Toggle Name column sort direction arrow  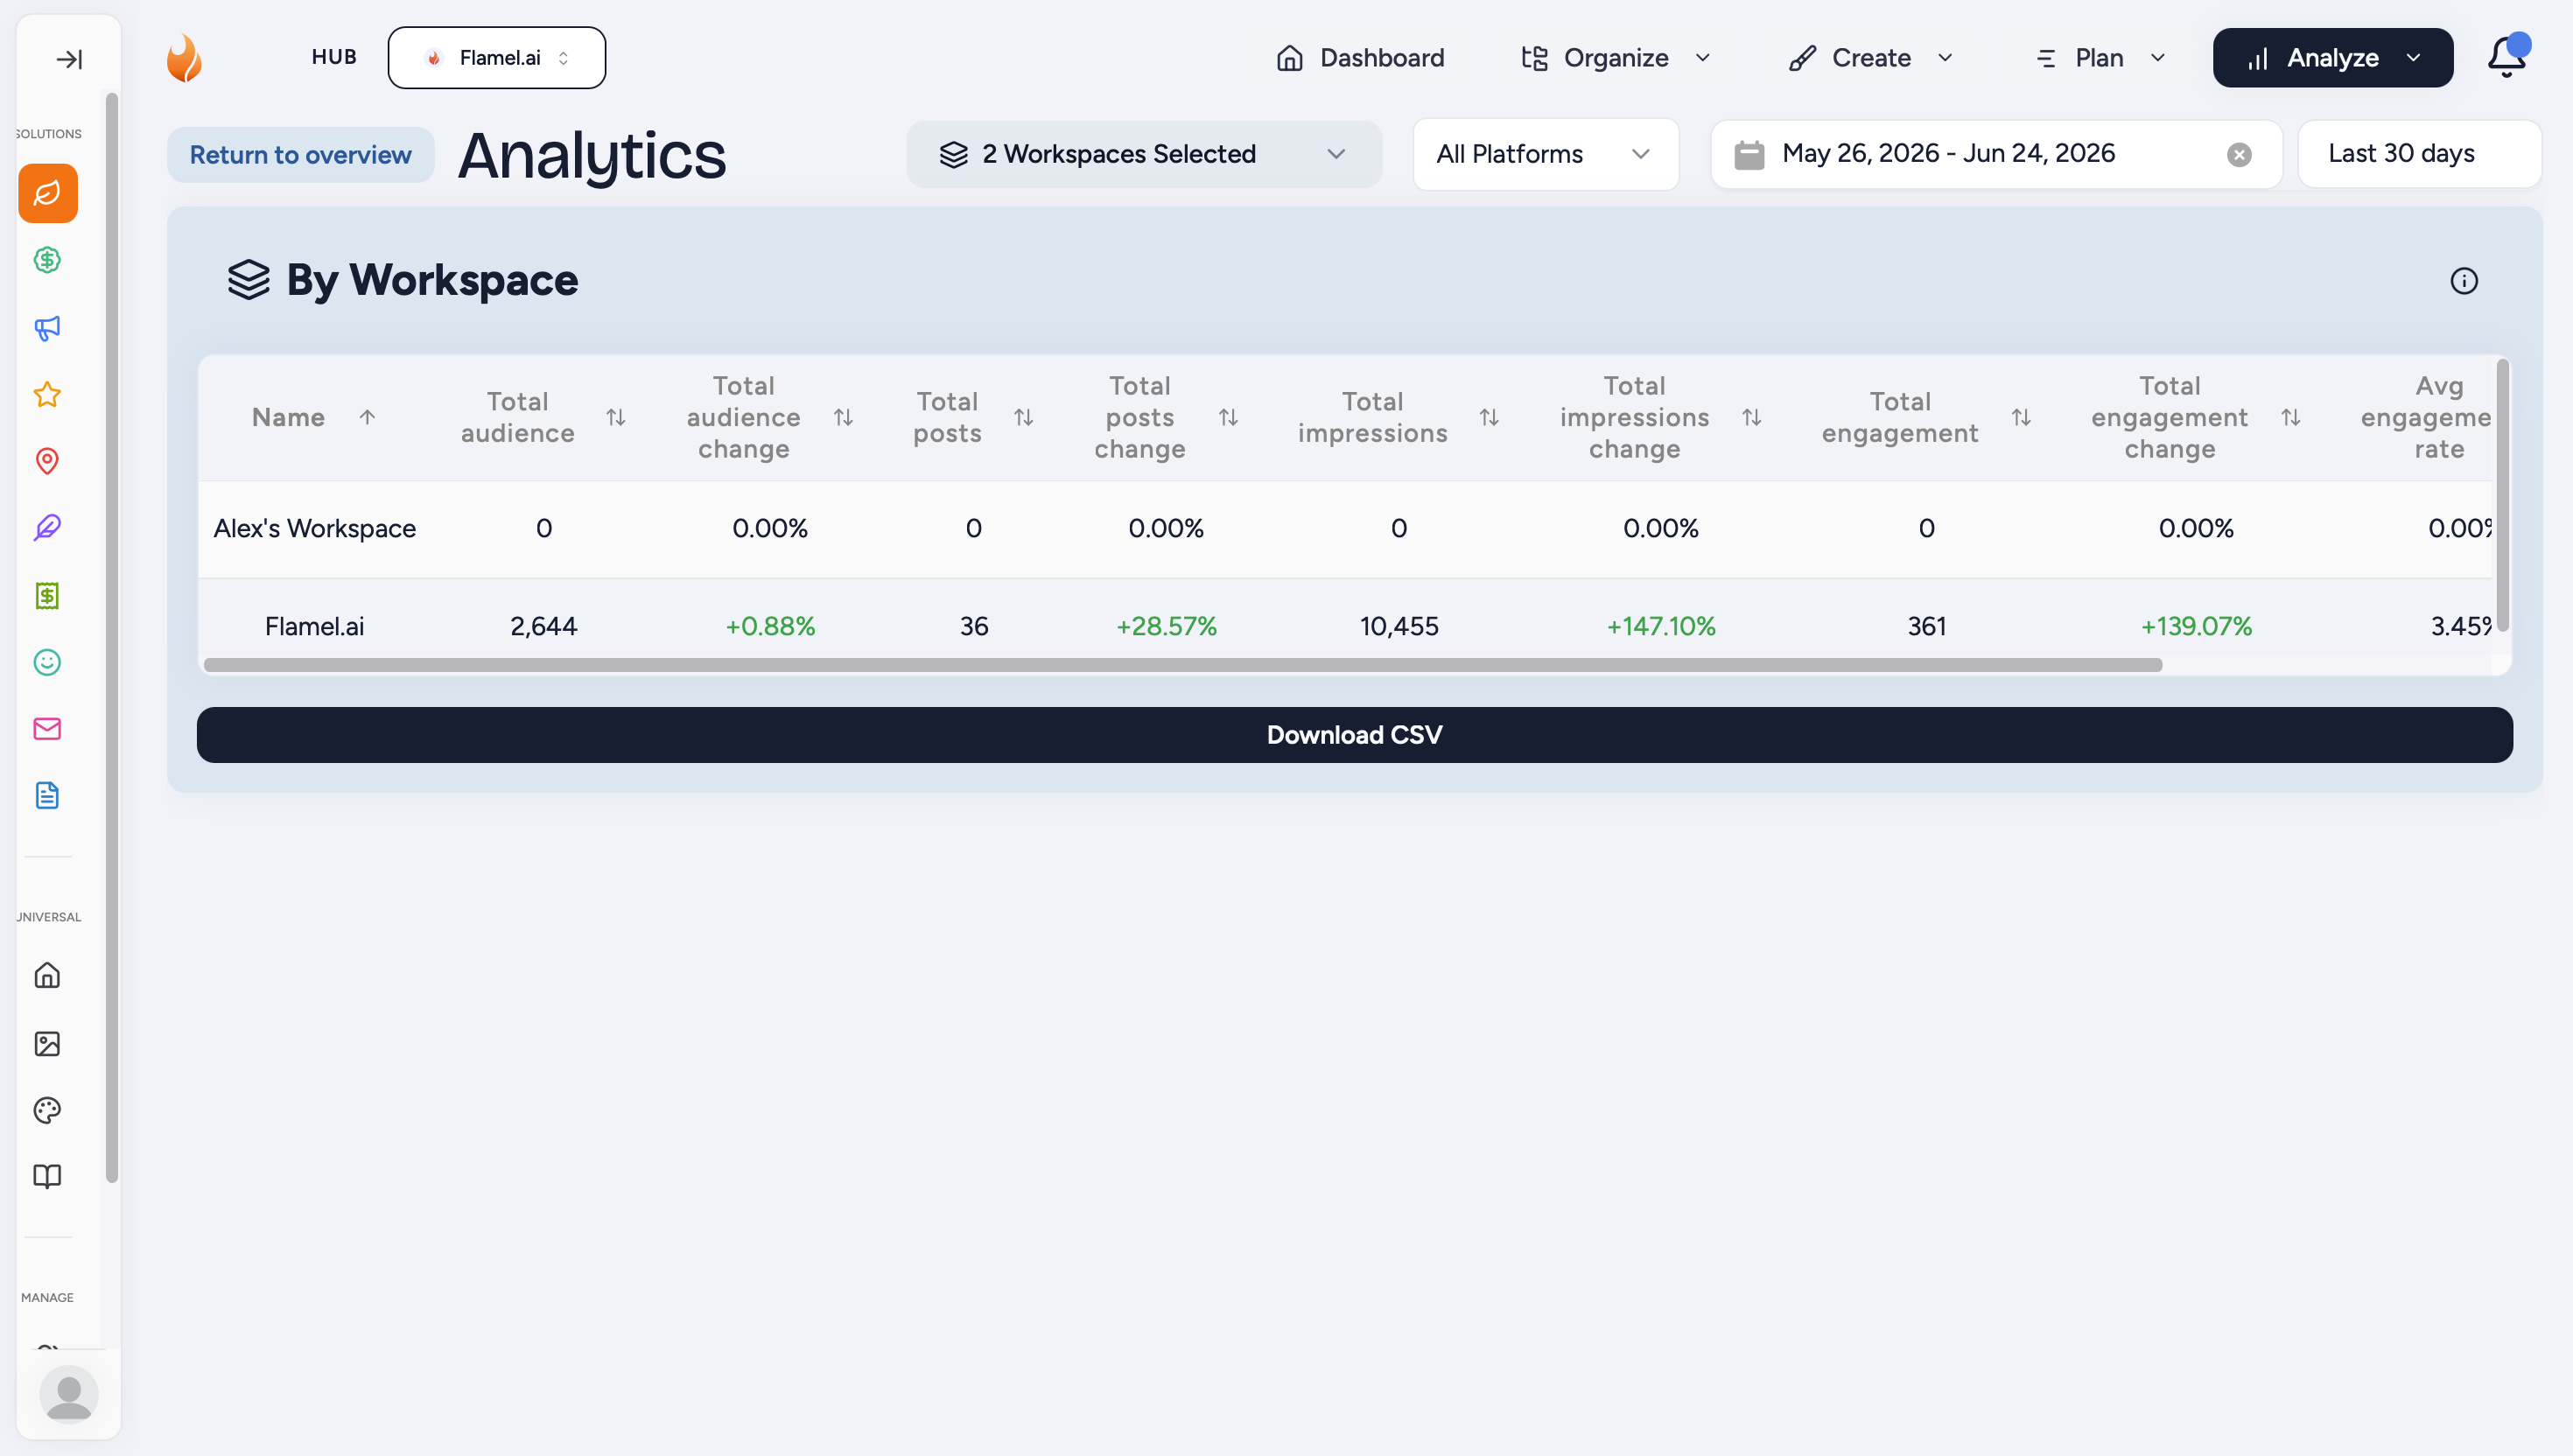coord(367,417)
